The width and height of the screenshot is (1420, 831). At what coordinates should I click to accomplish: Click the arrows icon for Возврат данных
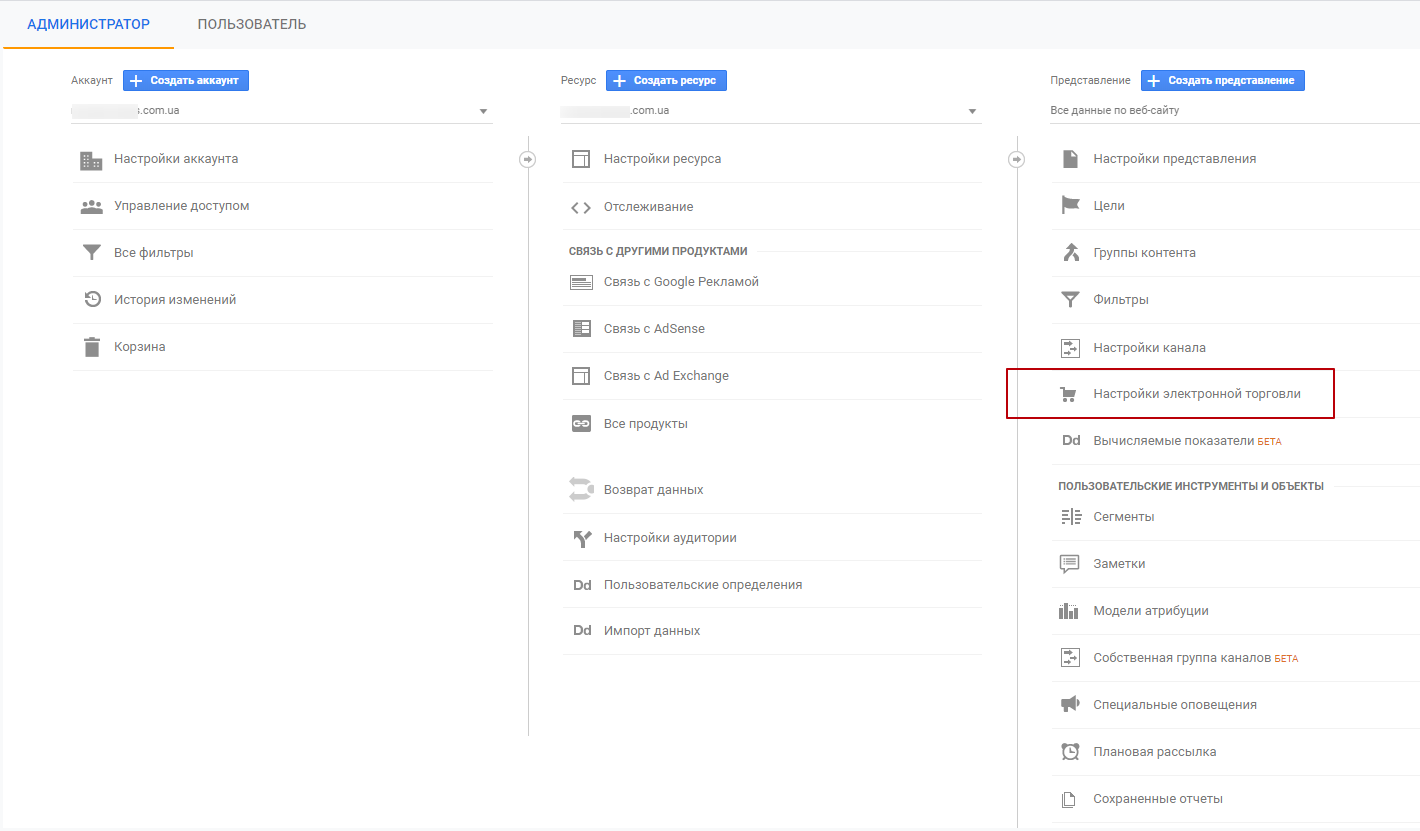(581, 489)
